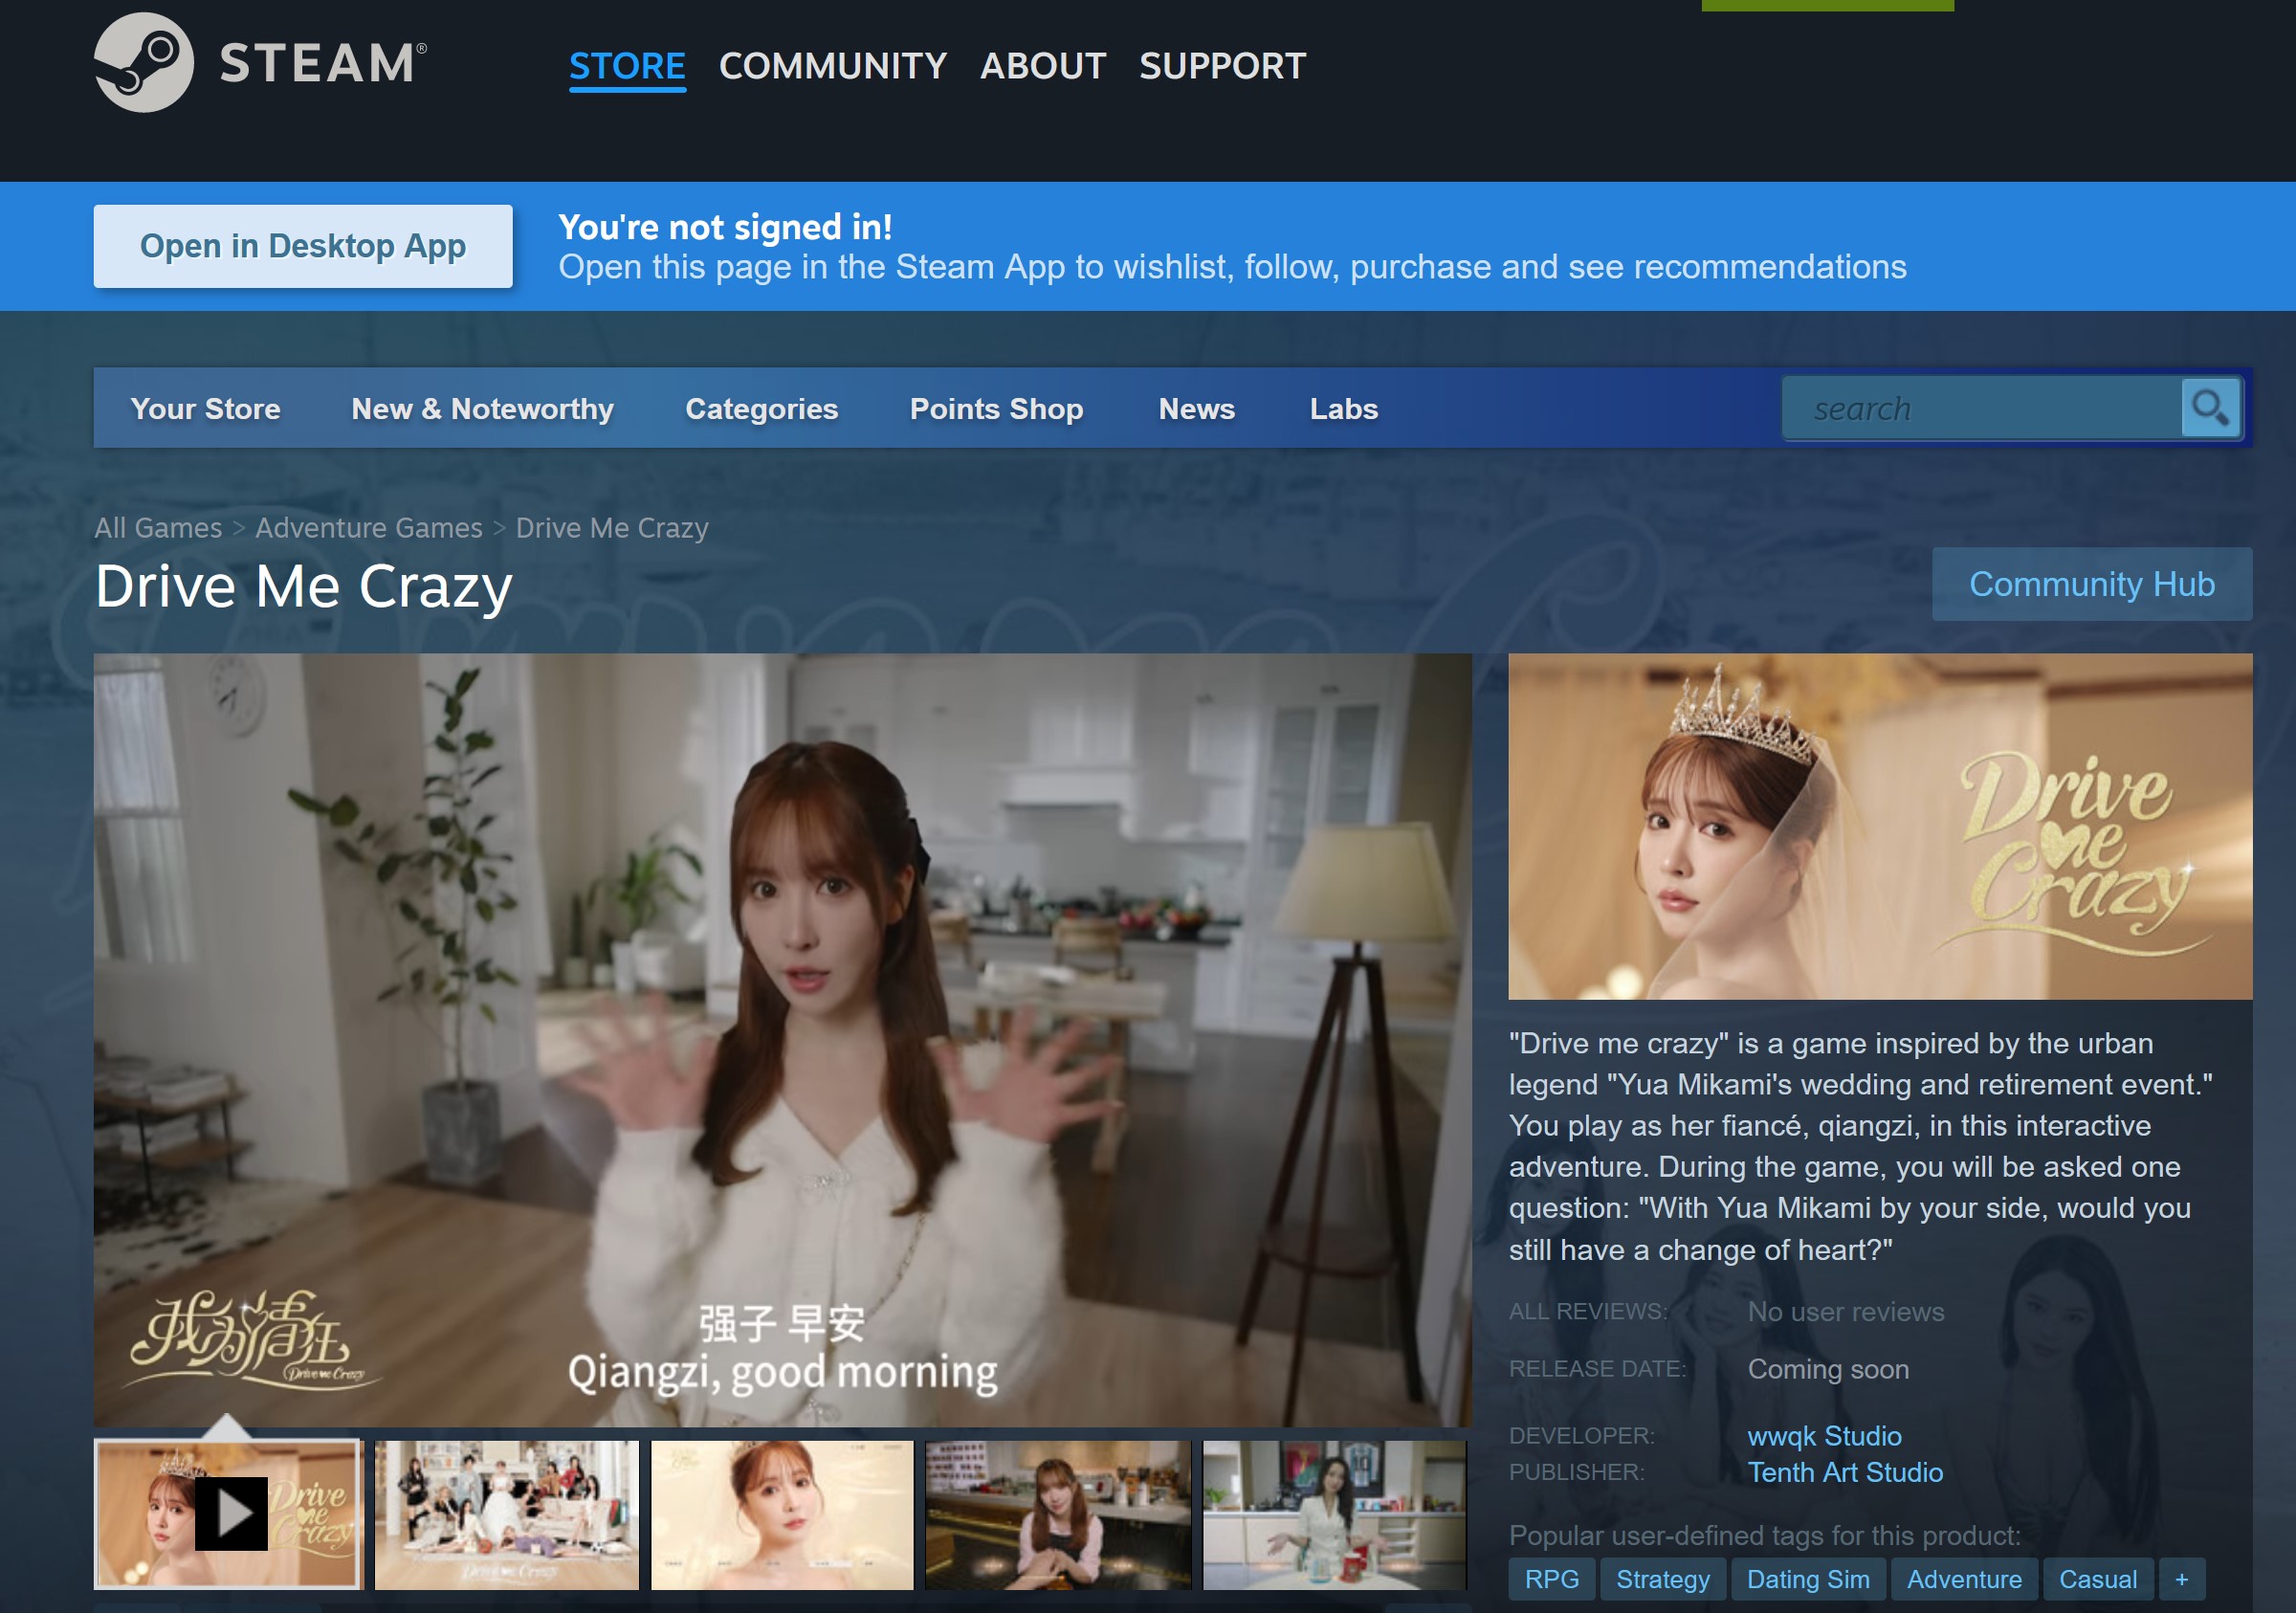
Task: Go to All Games breadcrumb
Action: coord(158,527)
